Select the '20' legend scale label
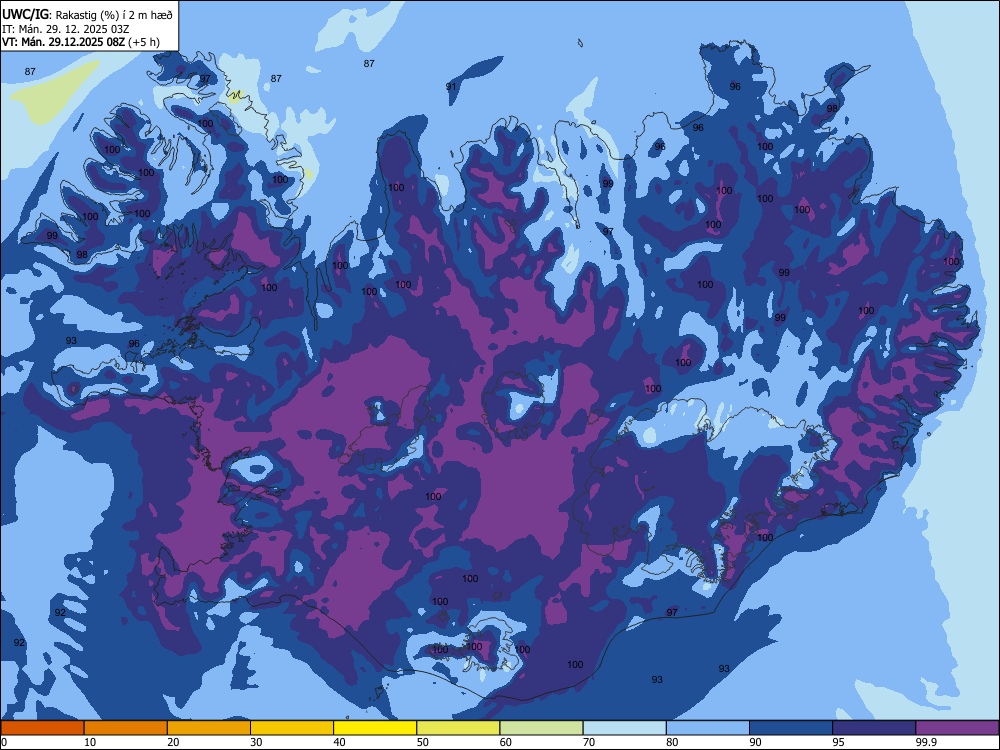Screen dimensions: 1000x750 pos(173,742)
